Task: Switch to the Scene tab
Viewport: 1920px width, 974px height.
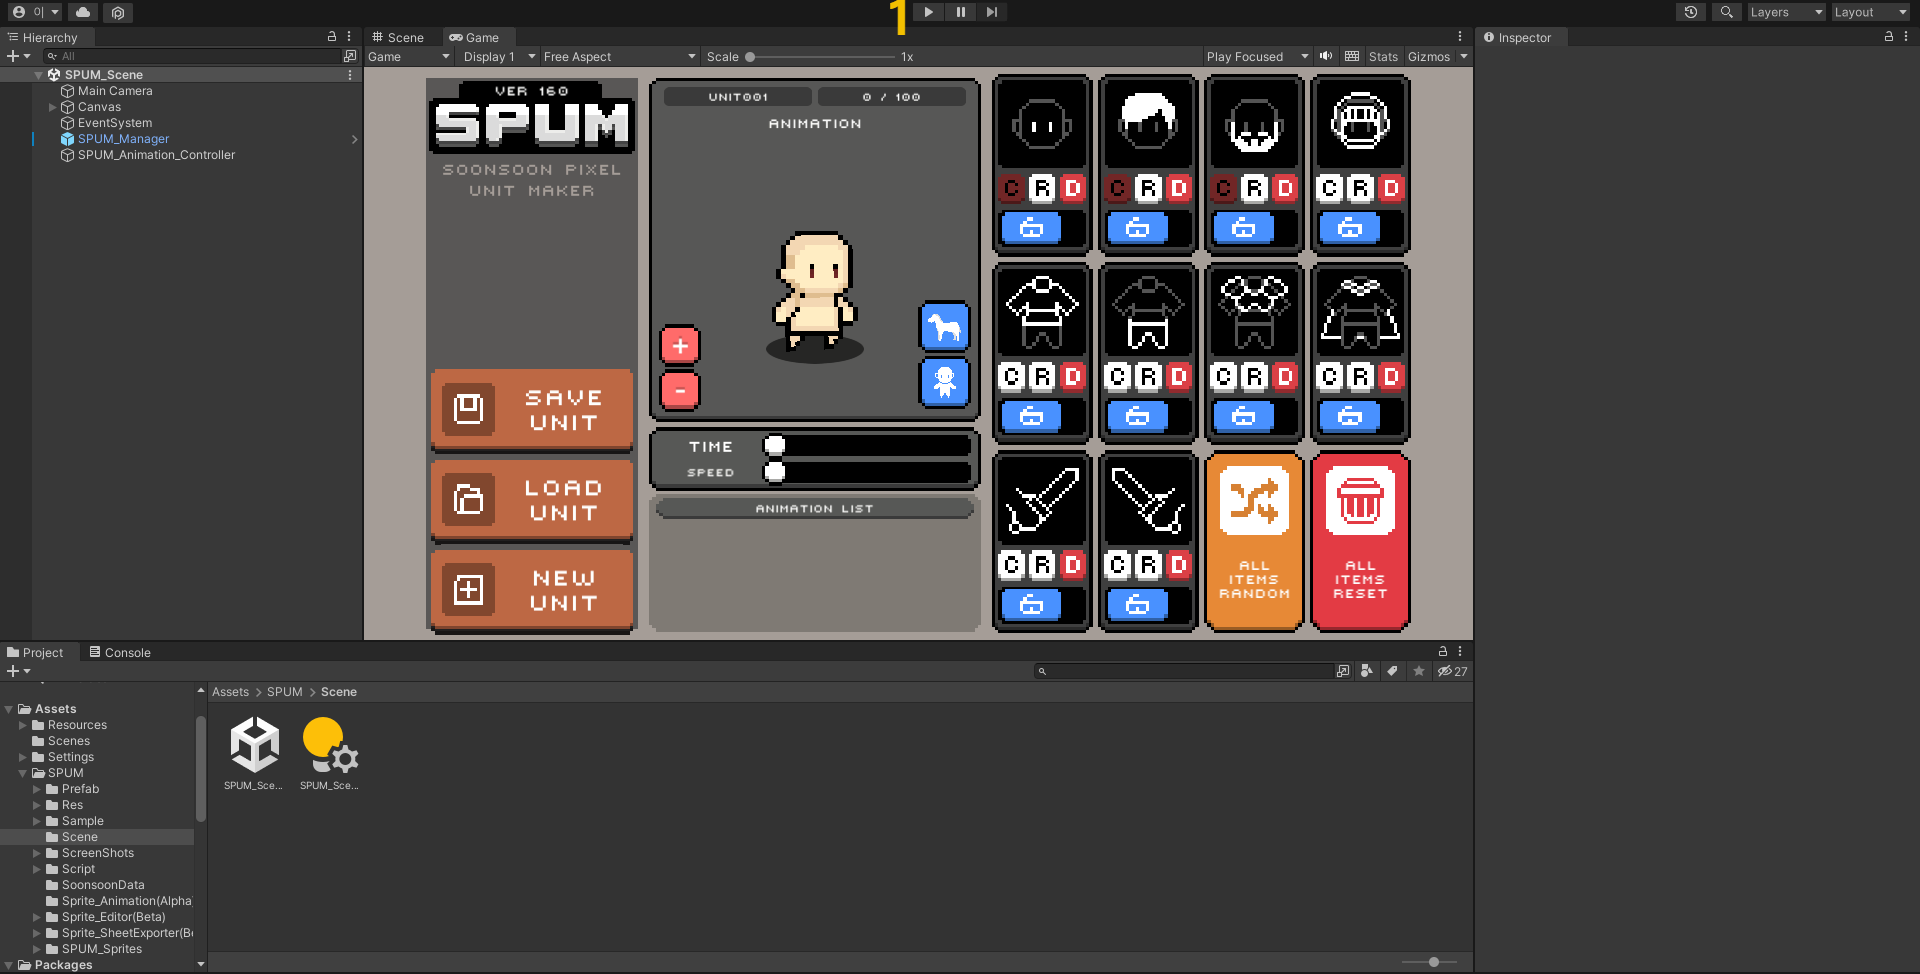Action: click(x=398, y=37)
